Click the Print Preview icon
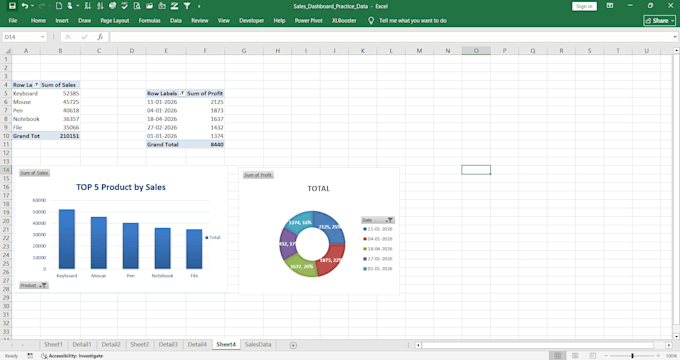This screenshot has height=360, width=680. [x=137, y=6]
